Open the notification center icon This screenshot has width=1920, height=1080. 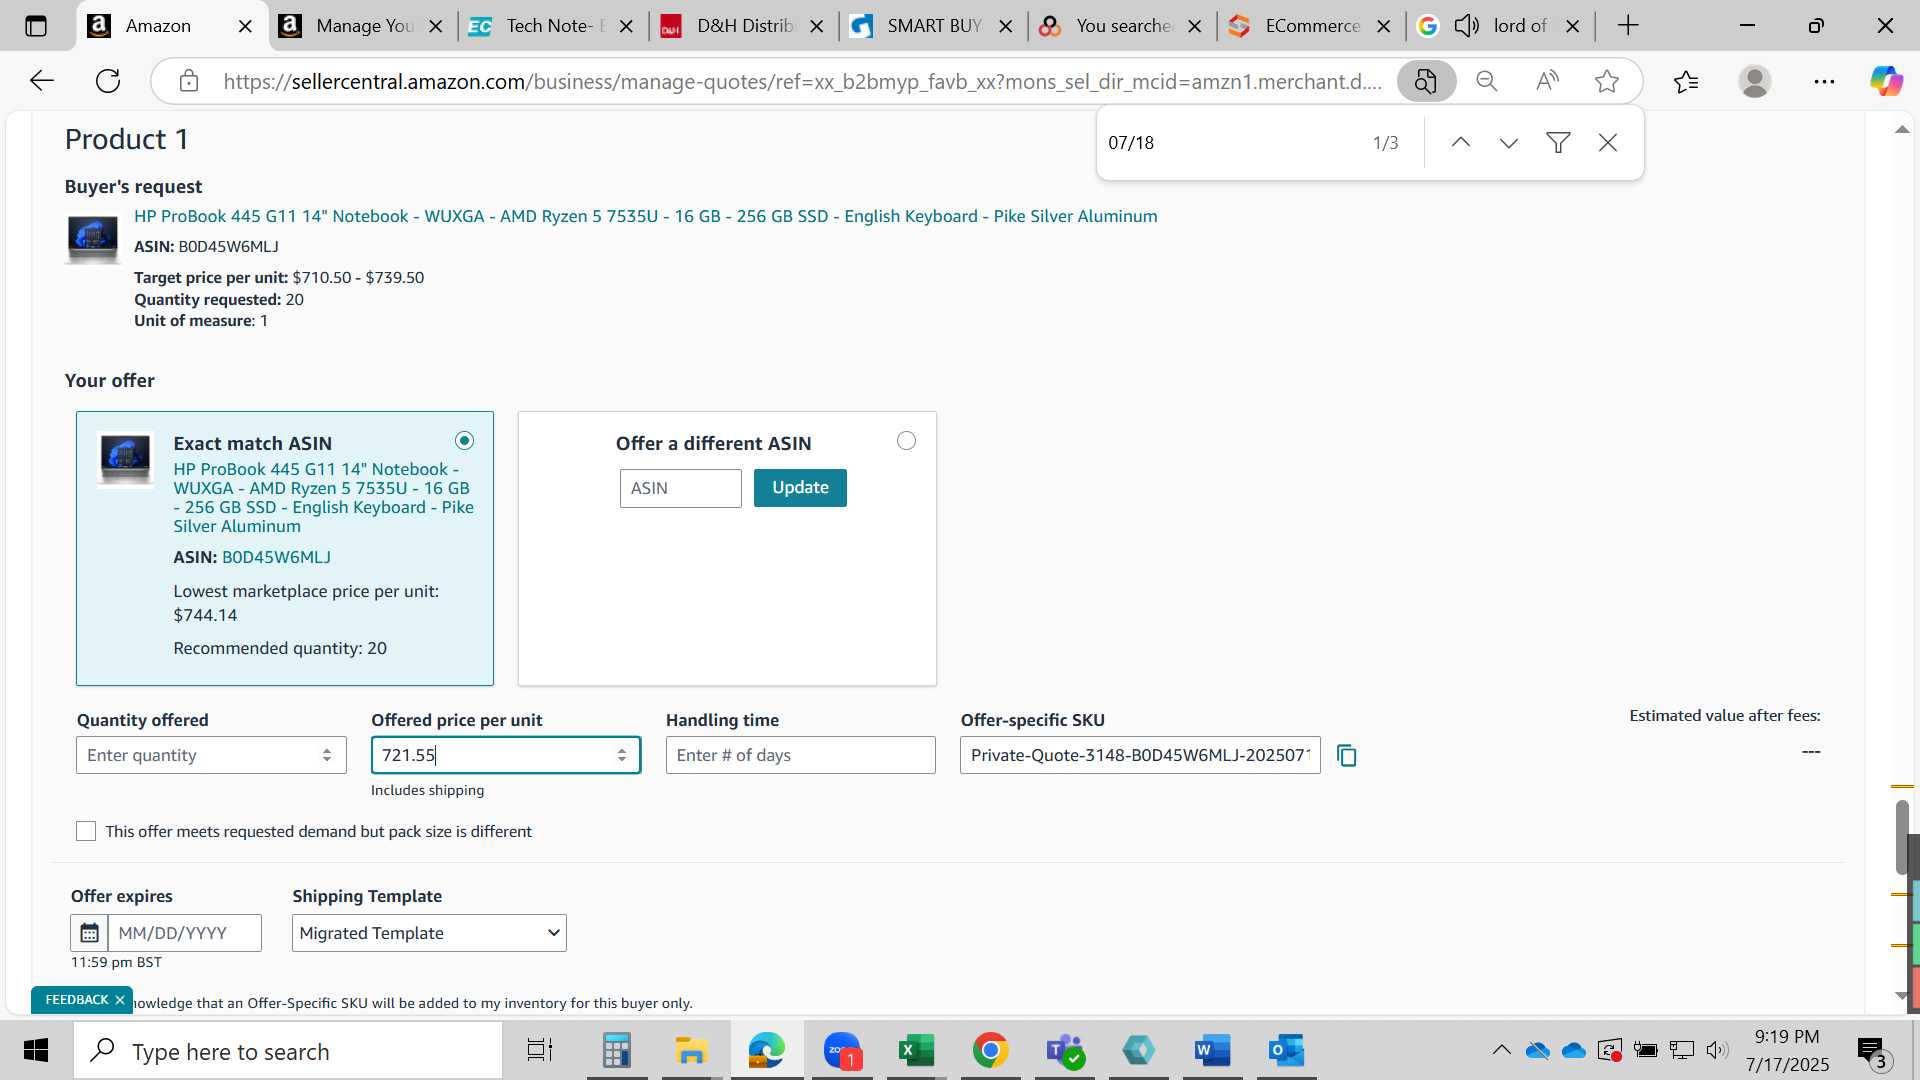pyautogui.click(x=1873, y=1050)
